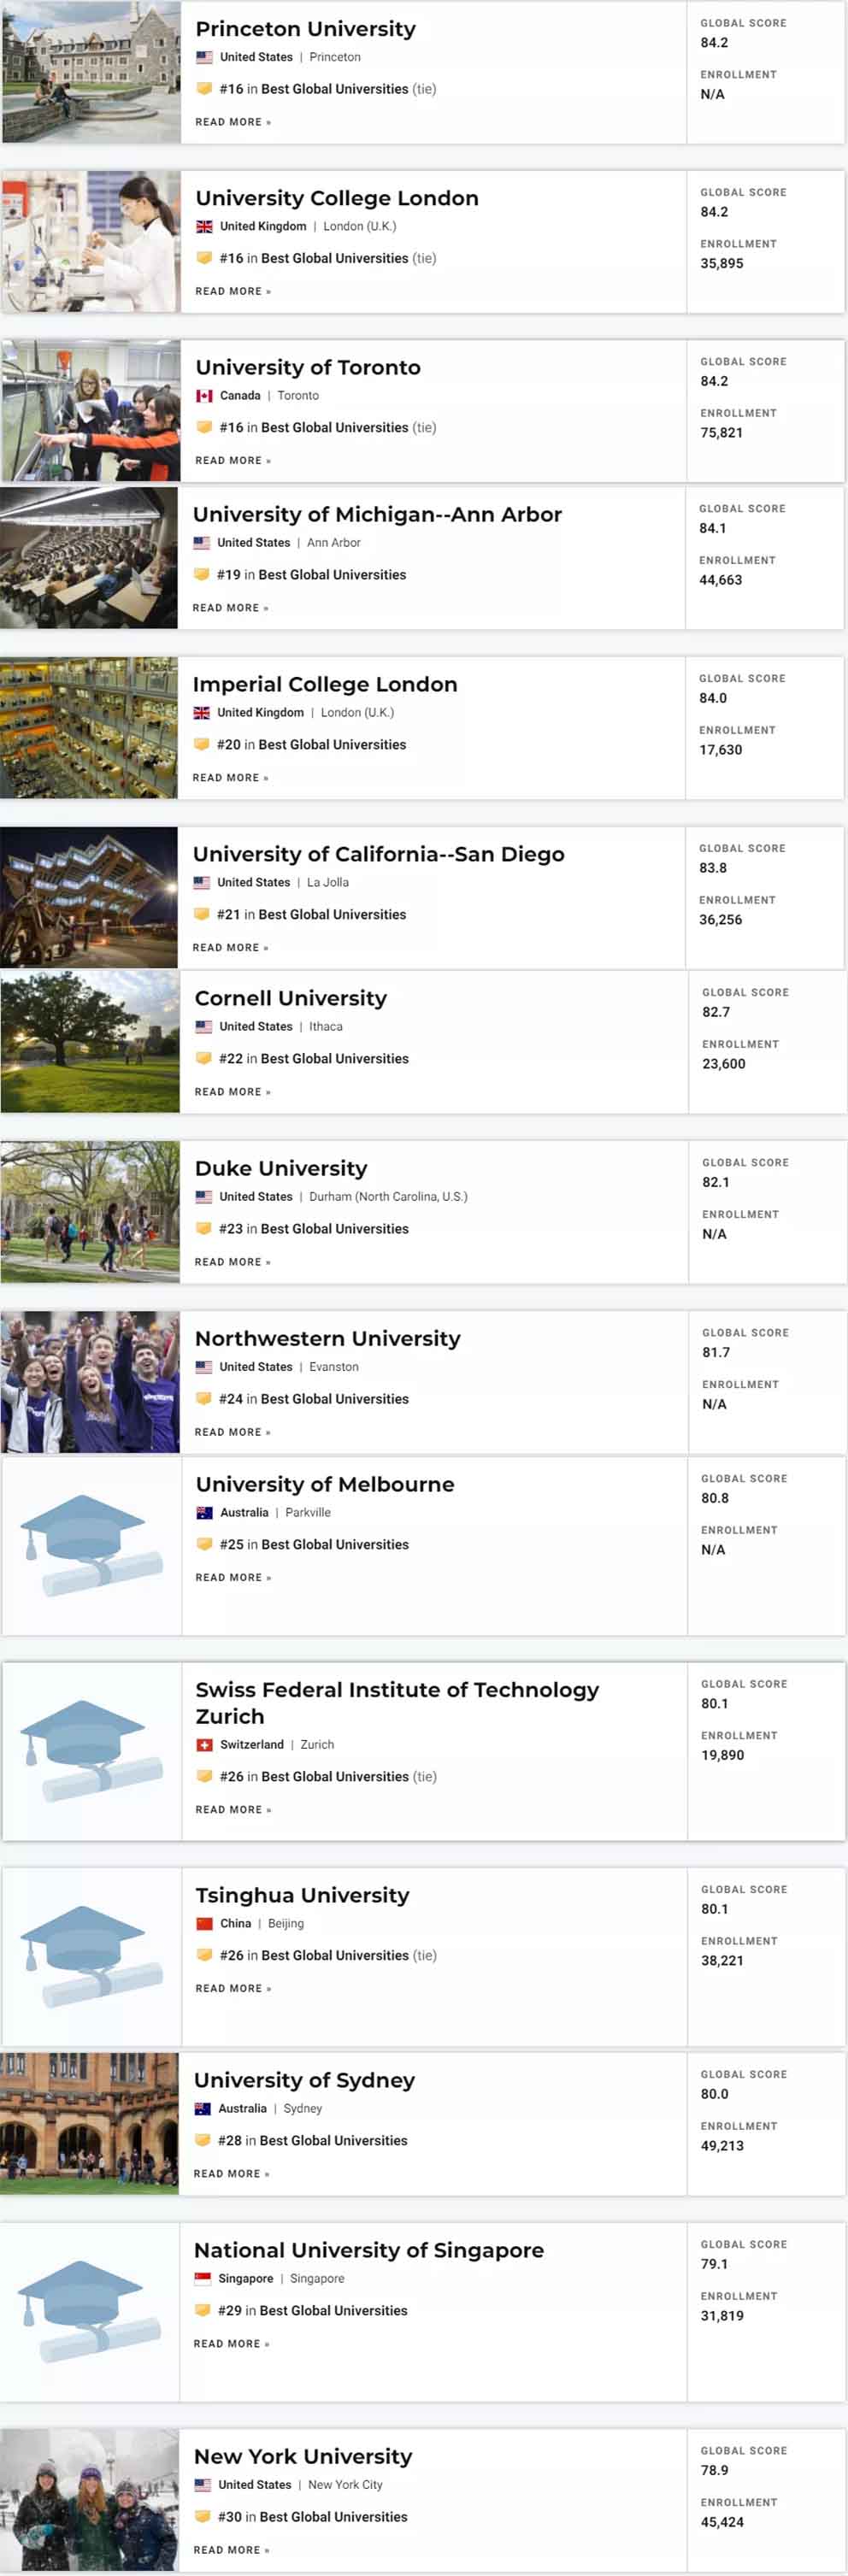The width and height of the screenshot is (848, 2576).
Task: Click the Singapore flag icon next to Singapore
Action: click(x=202, y=2279)
